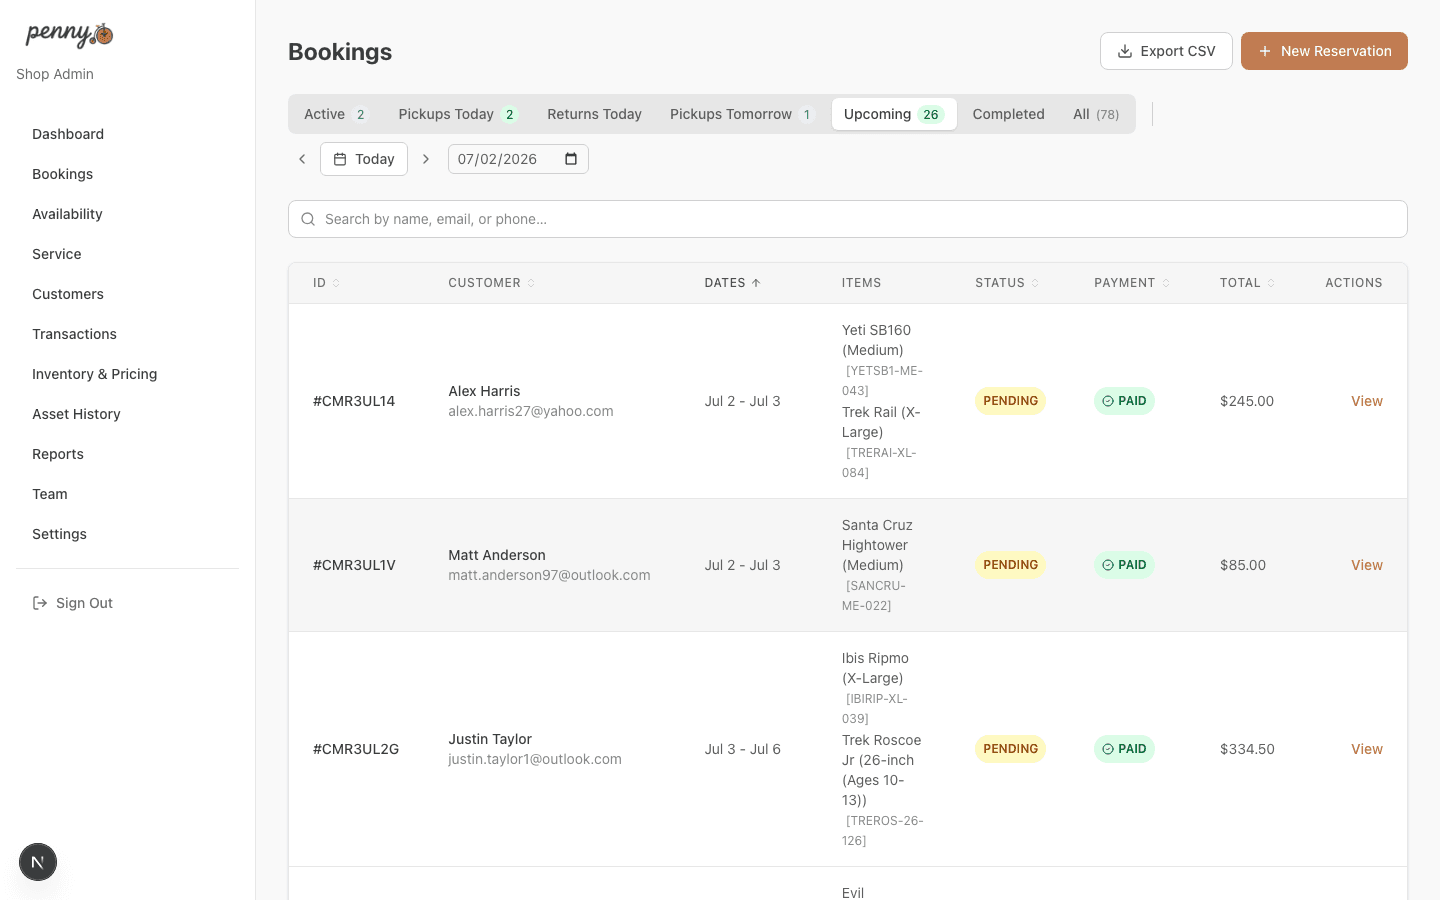
Task: Switch to Pickups Today tab
Action: [x=458, y=114]
